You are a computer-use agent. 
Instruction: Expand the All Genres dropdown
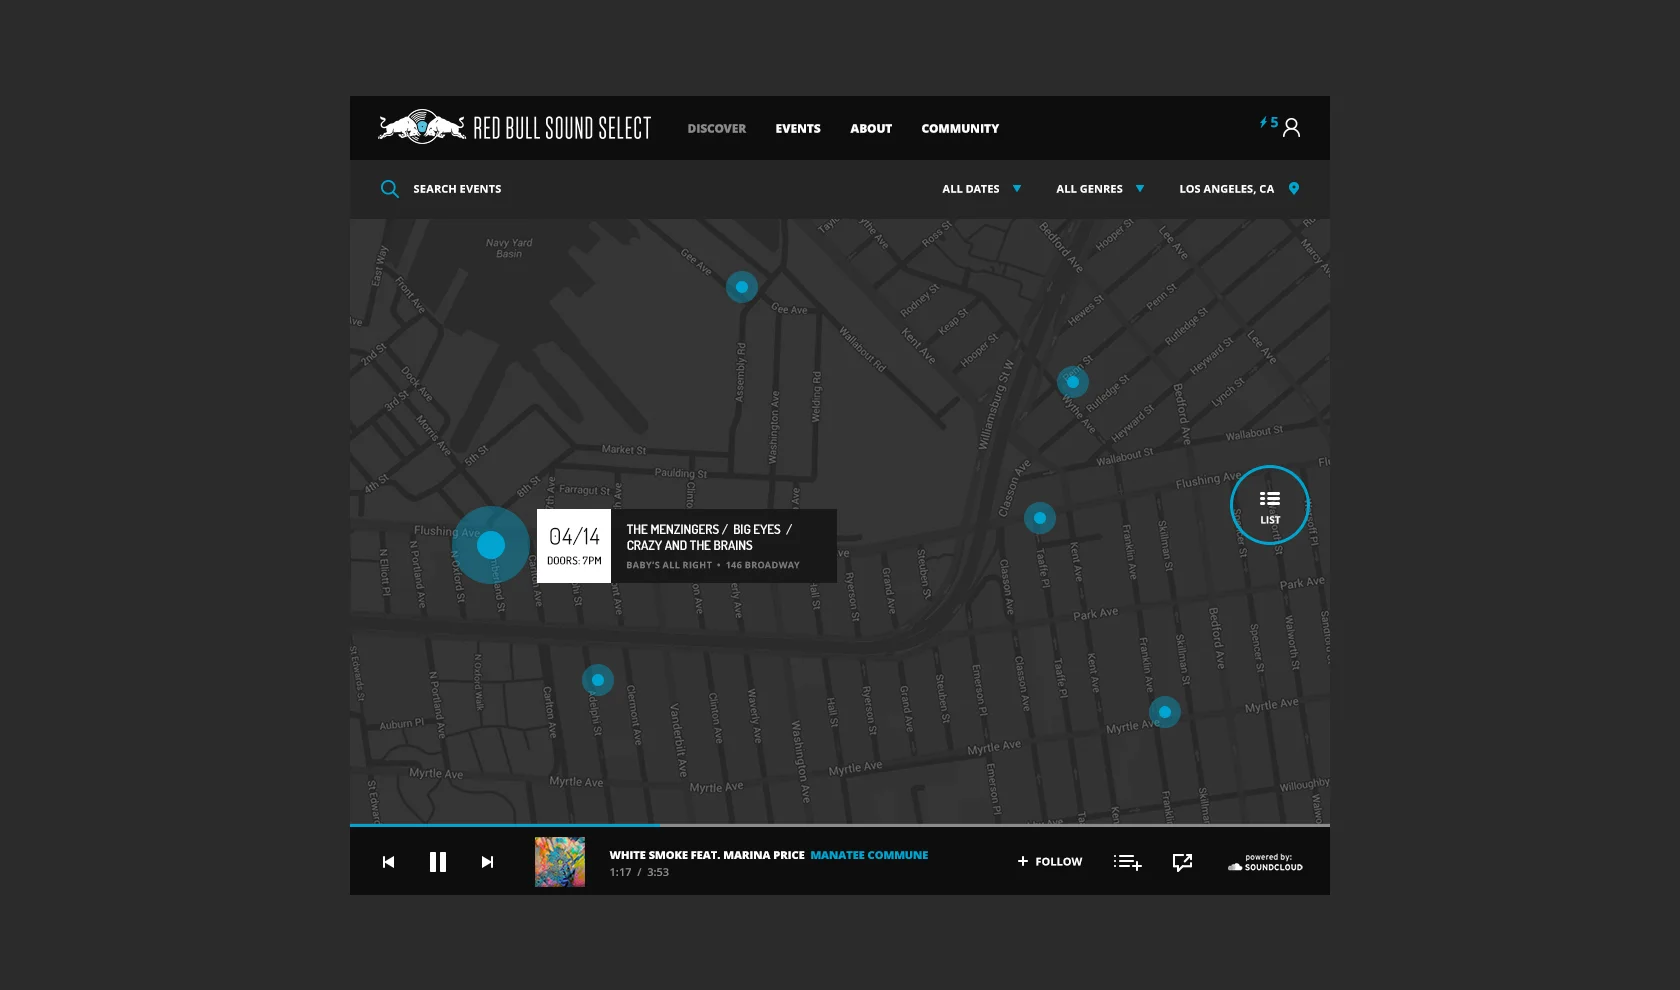pyautogui.click(x=1100, y=188)
